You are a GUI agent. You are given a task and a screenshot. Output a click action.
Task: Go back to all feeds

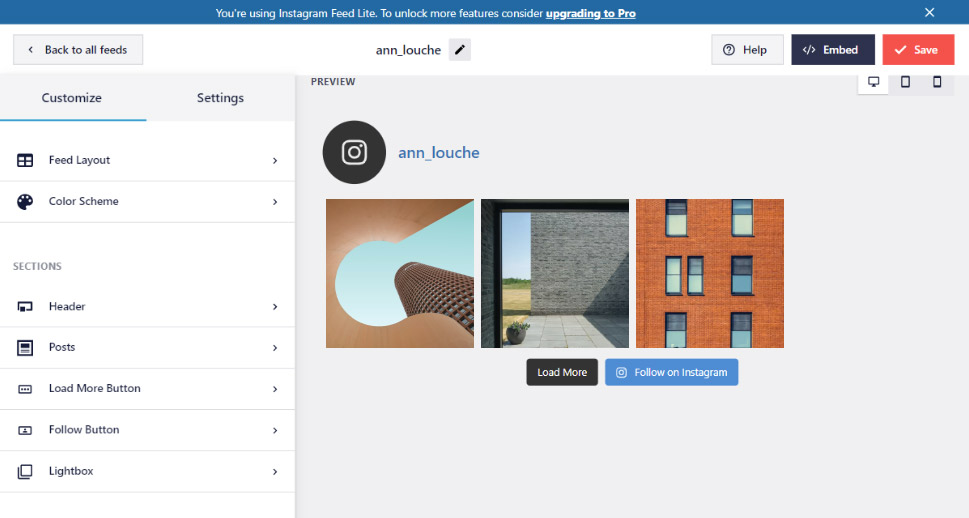point(78,50)
